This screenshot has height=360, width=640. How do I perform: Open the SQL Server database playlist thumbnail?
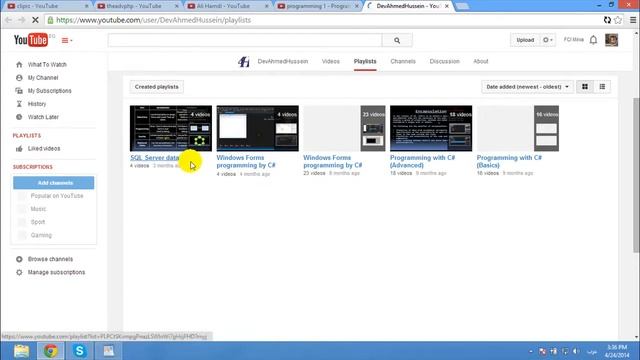[x=171, y=128]
